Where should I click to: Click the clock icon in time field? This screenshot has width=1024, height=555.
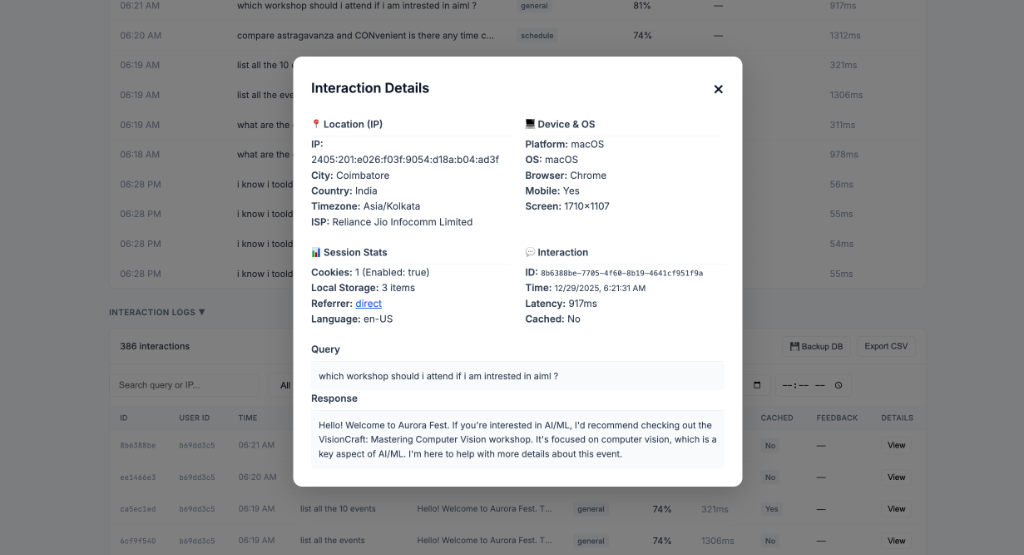(x=838, y=385)
